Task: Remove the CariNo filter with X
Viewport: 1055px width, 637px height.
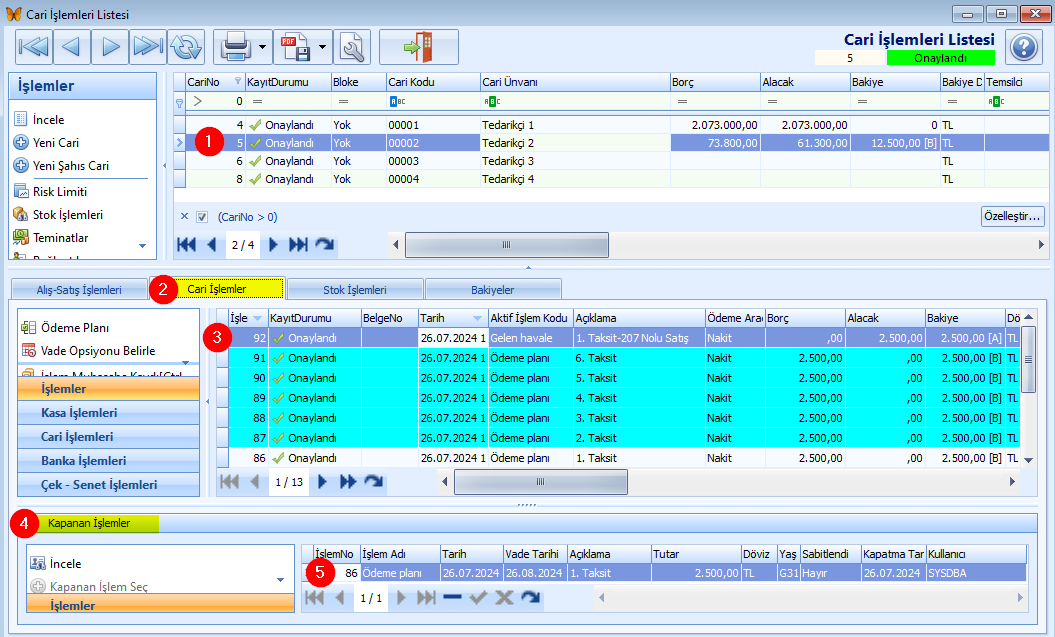Action: pyautogui.click(x=184, y=217)
